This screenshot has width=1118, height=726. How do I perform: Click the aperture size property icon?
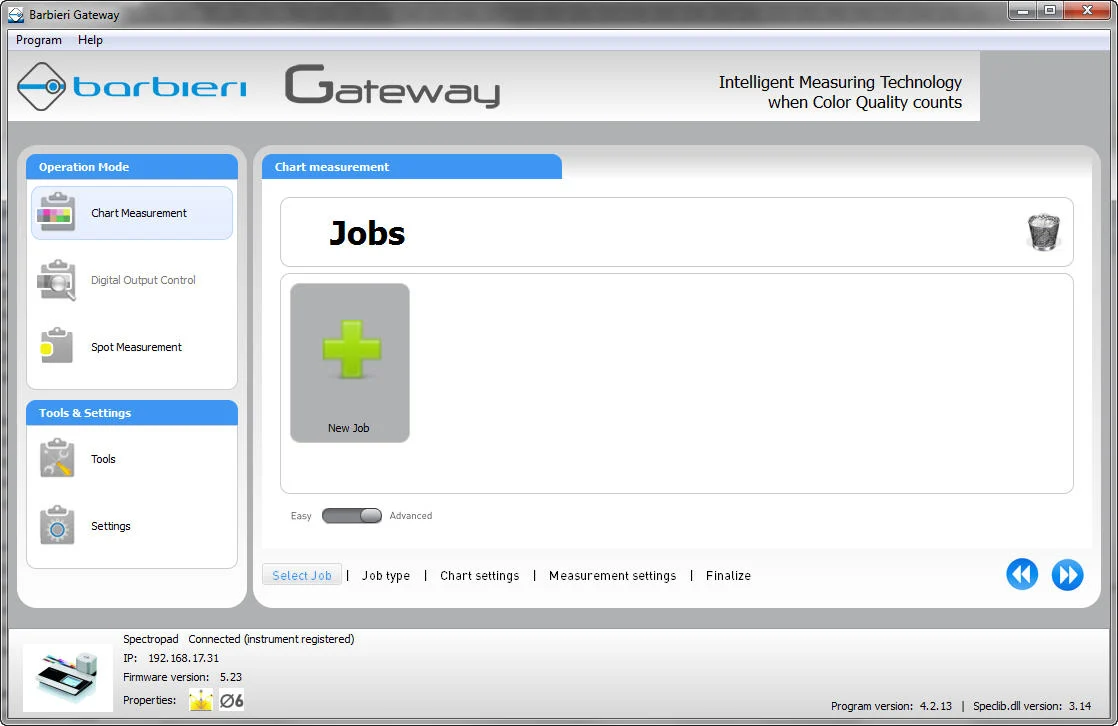point(231,700)
